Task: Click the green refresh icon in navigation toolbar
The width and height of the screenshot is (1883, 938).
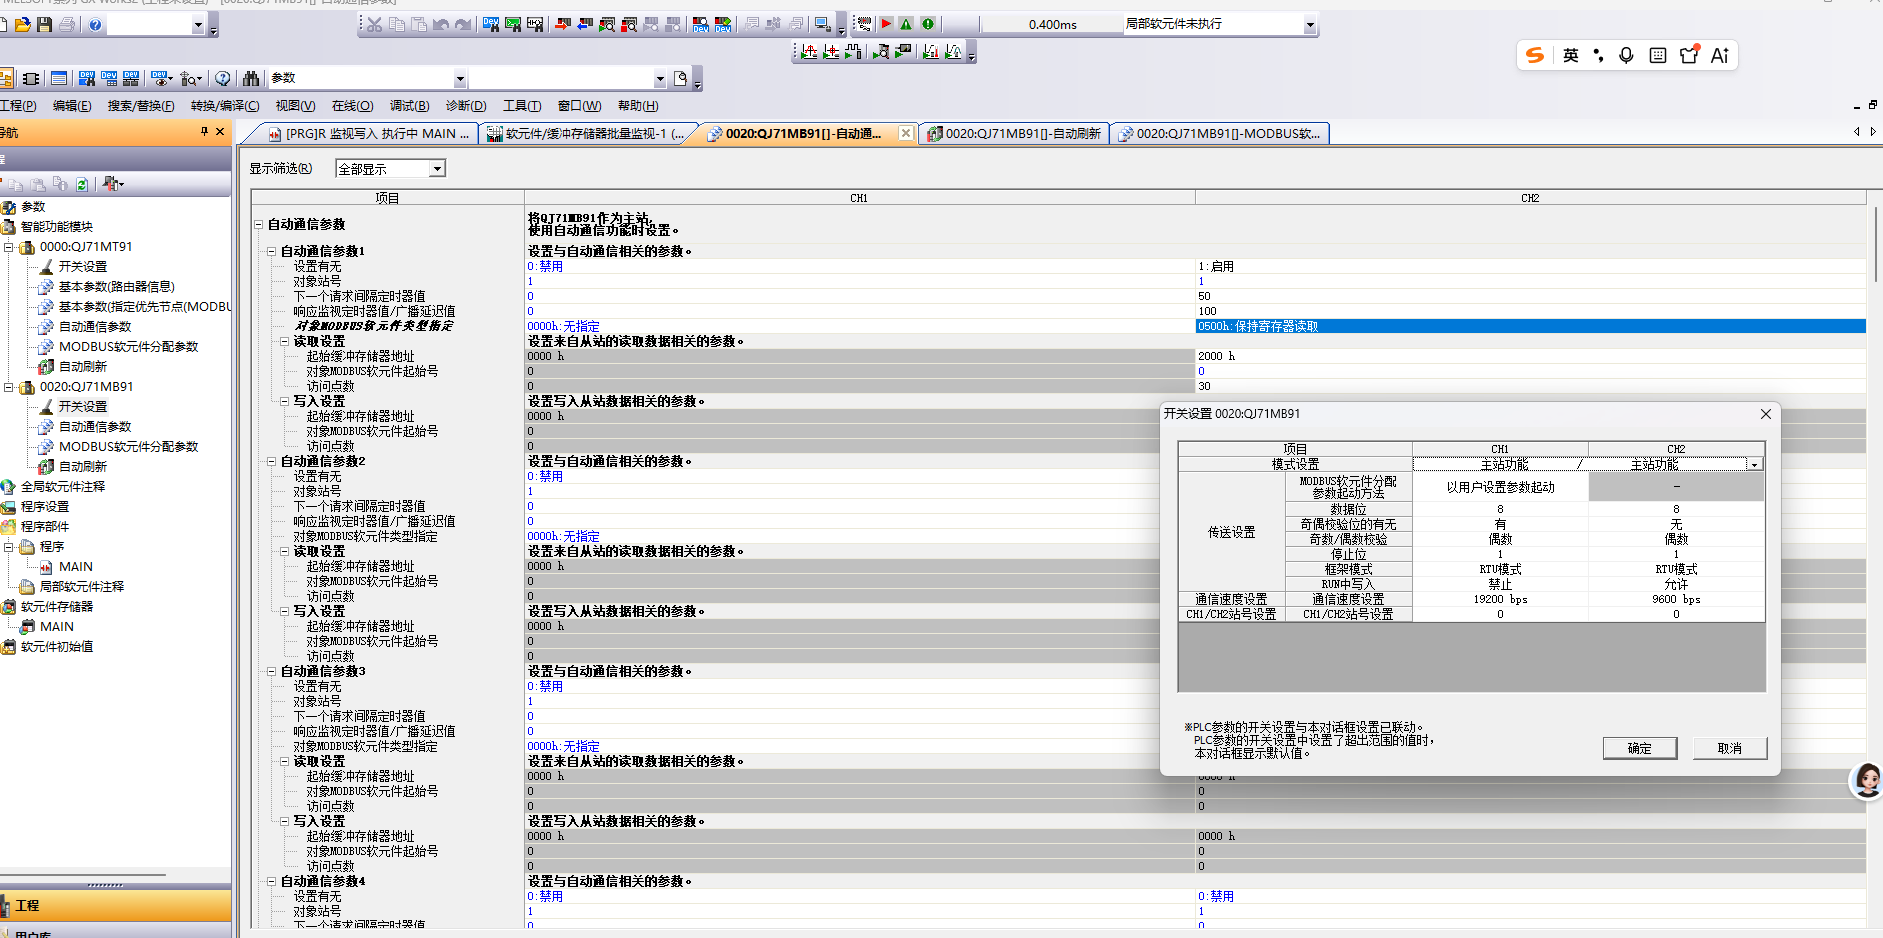Action: tap(82, 184)
